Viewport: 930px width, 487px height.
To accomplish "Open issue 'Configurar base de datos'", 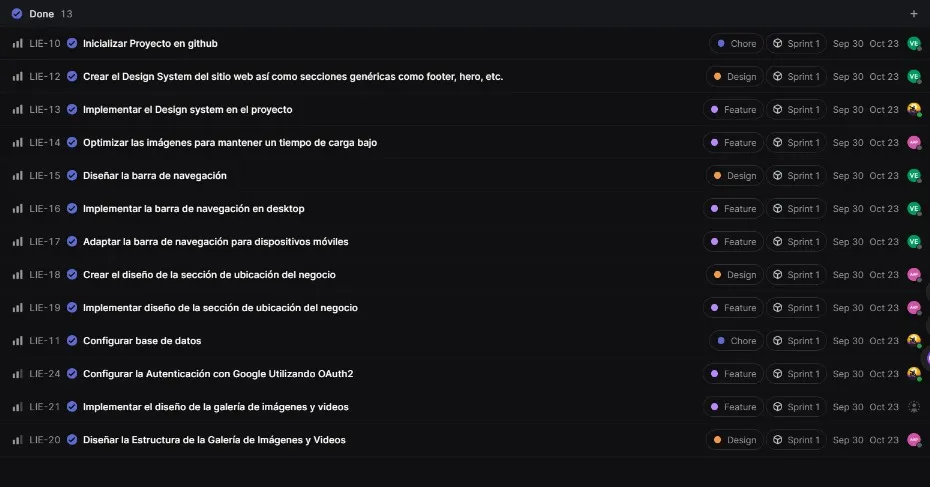I will coord(142,341).
